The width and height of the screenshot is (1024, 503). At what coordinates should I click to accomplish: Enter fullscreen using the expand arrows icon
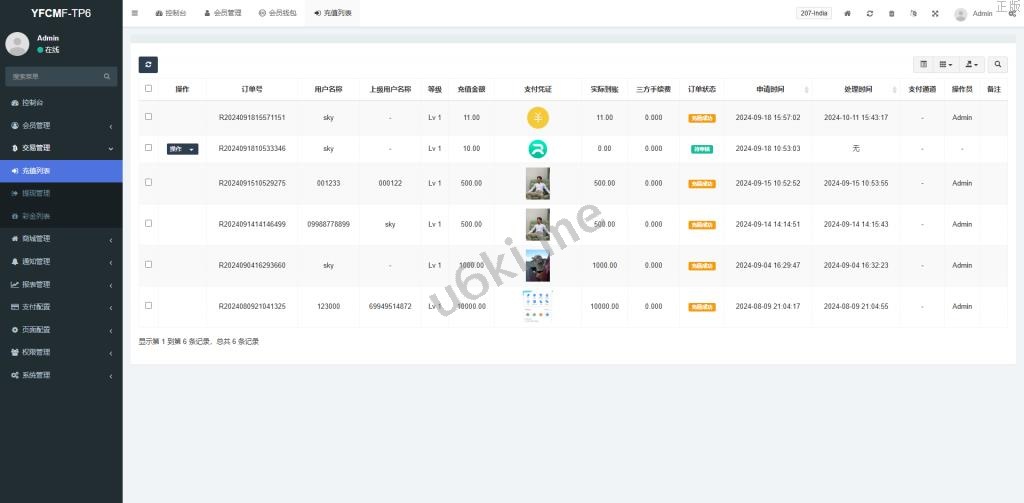point(935,14)
